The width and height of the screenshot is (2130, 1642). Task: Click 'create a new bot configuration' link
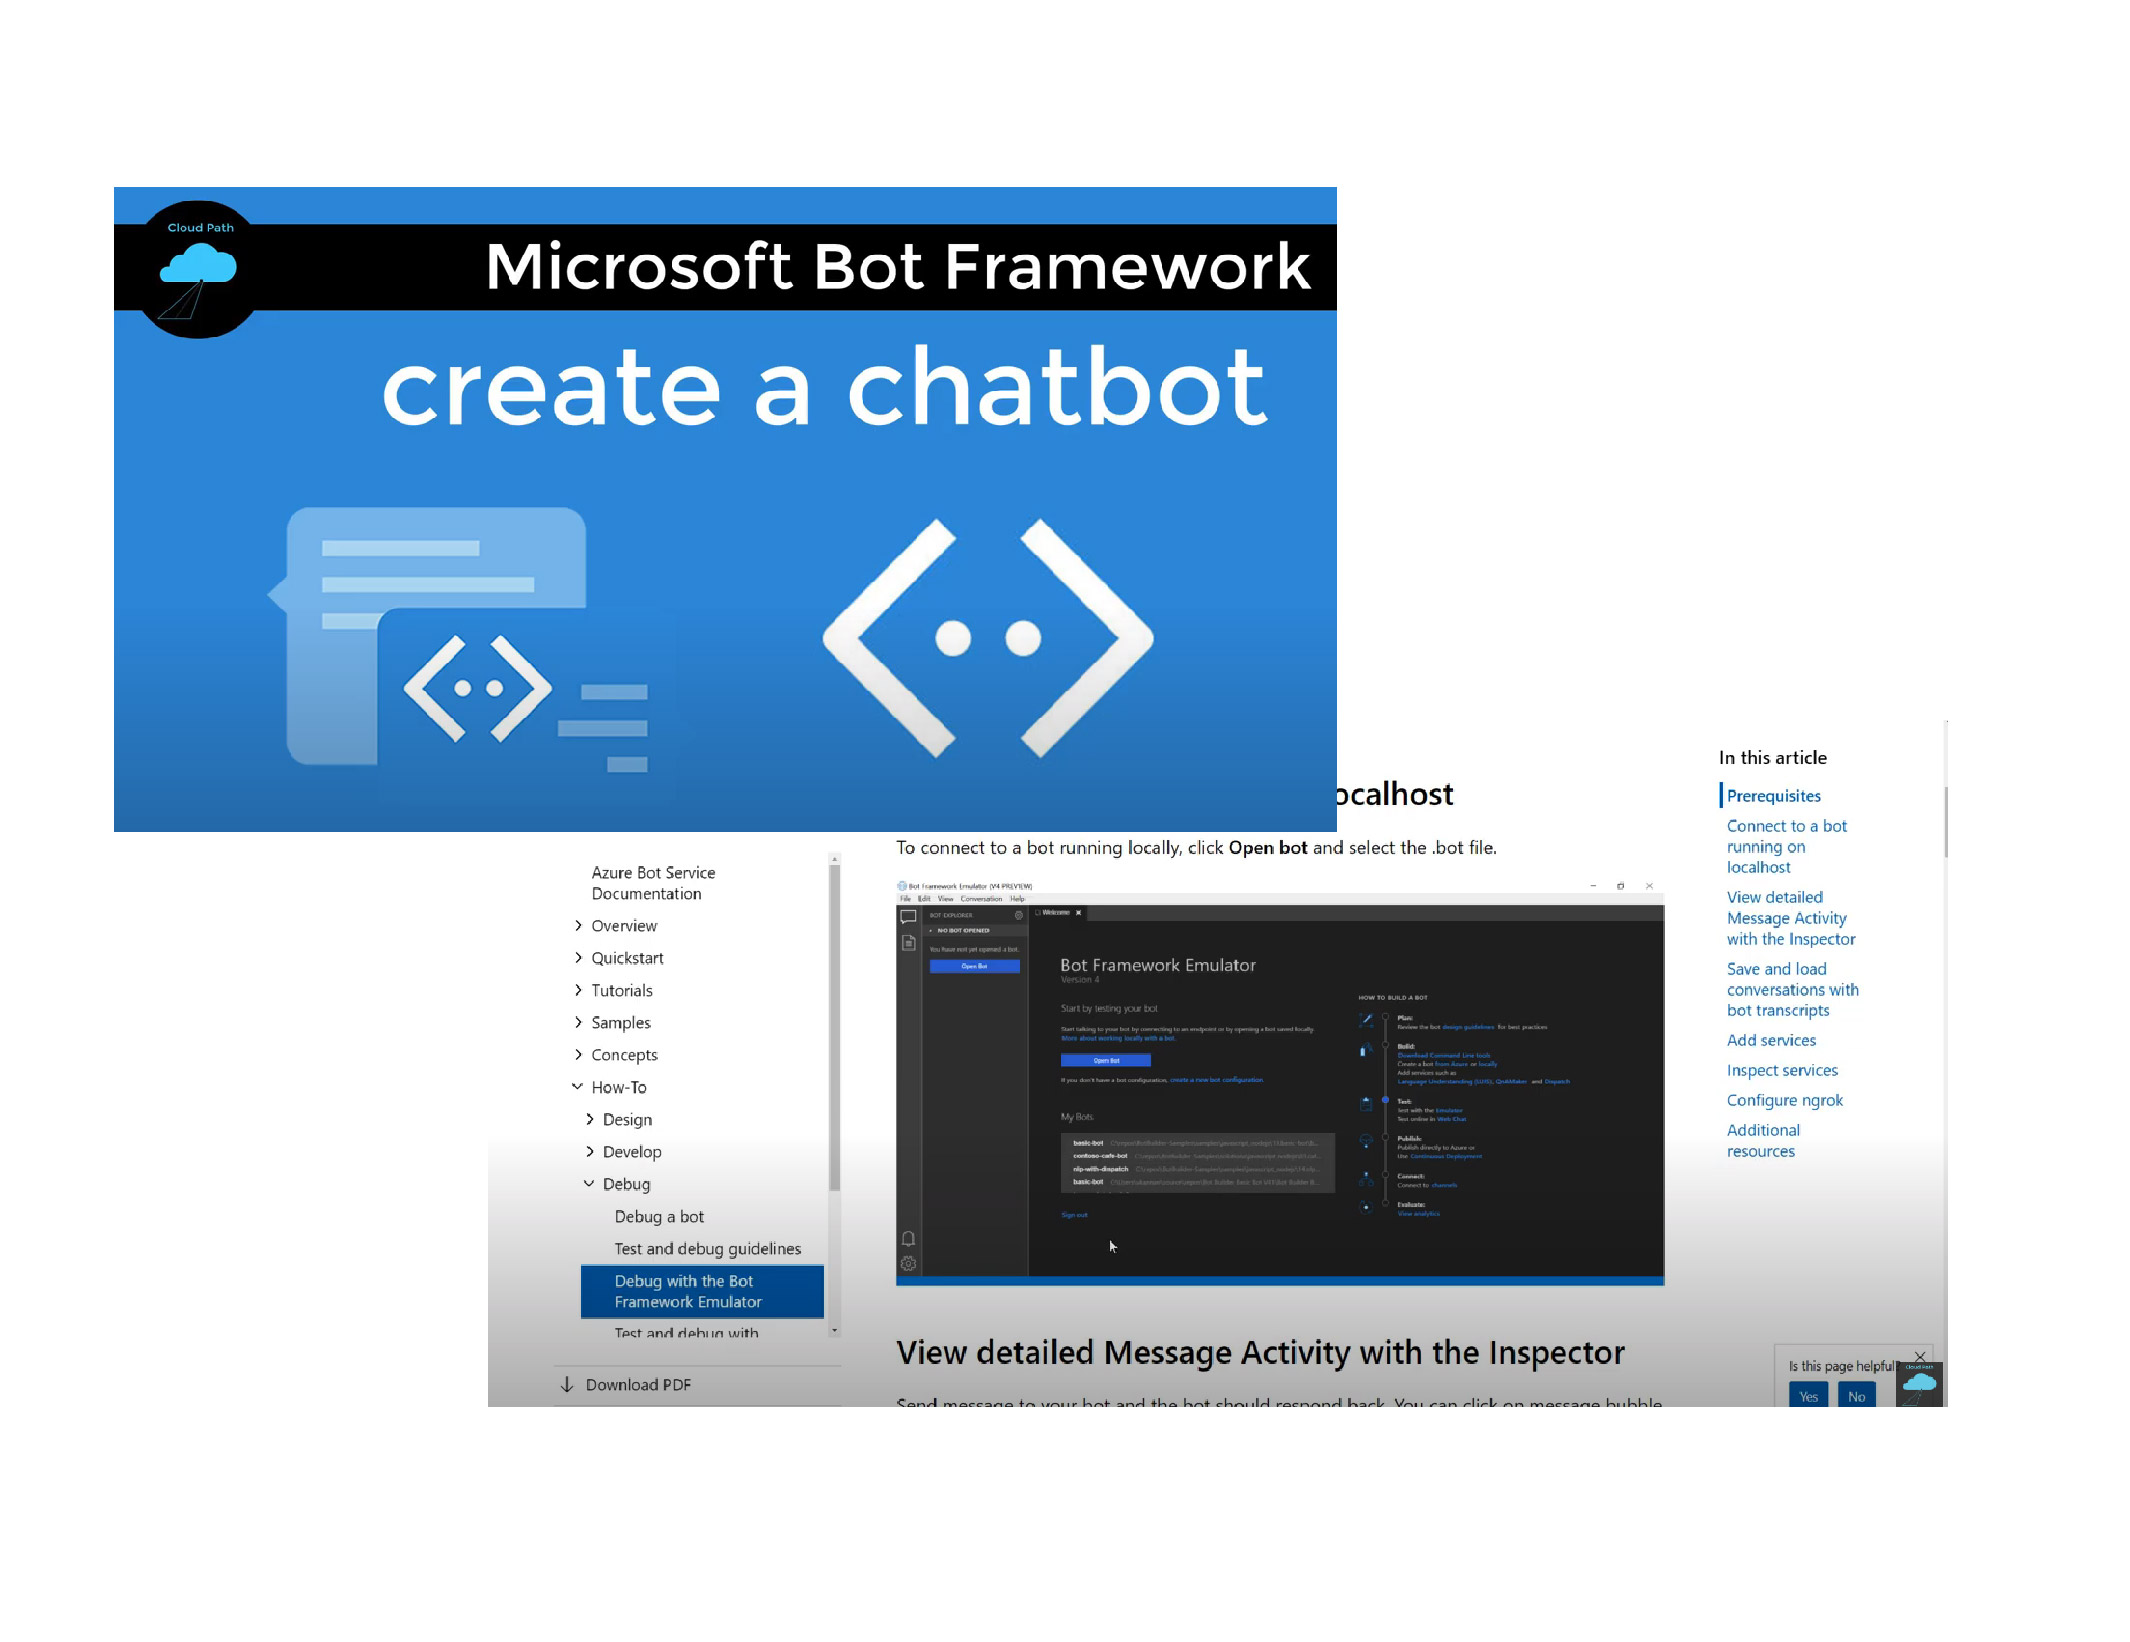(x=1217, y=1080)
